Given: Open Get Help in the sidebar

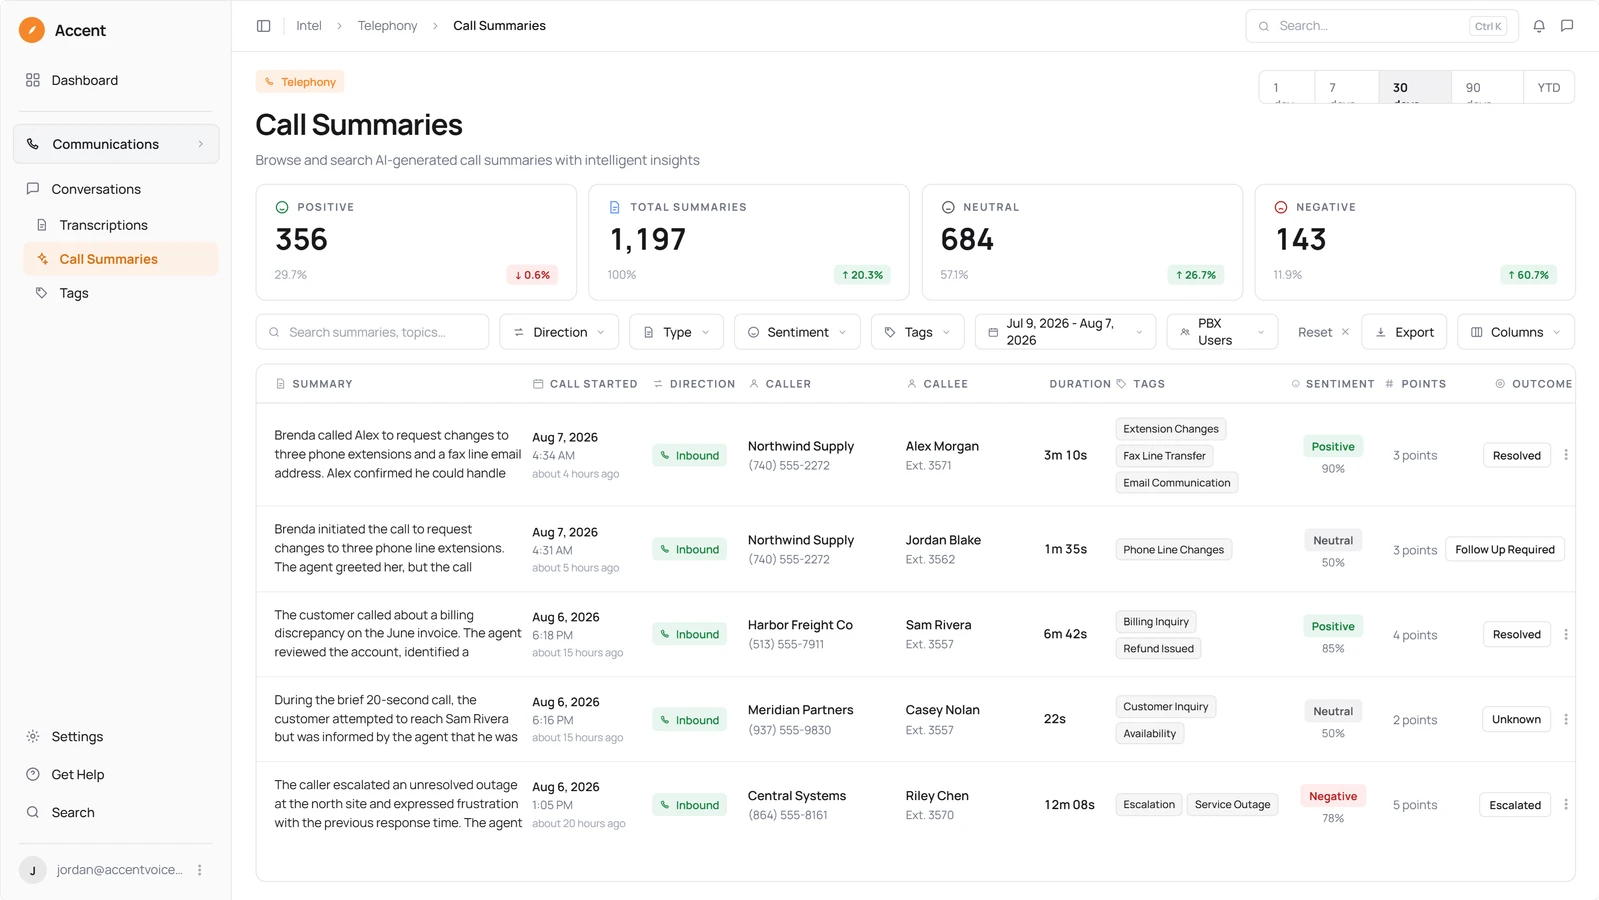Looking at the screenshot, I should click(x=116, y=774).
